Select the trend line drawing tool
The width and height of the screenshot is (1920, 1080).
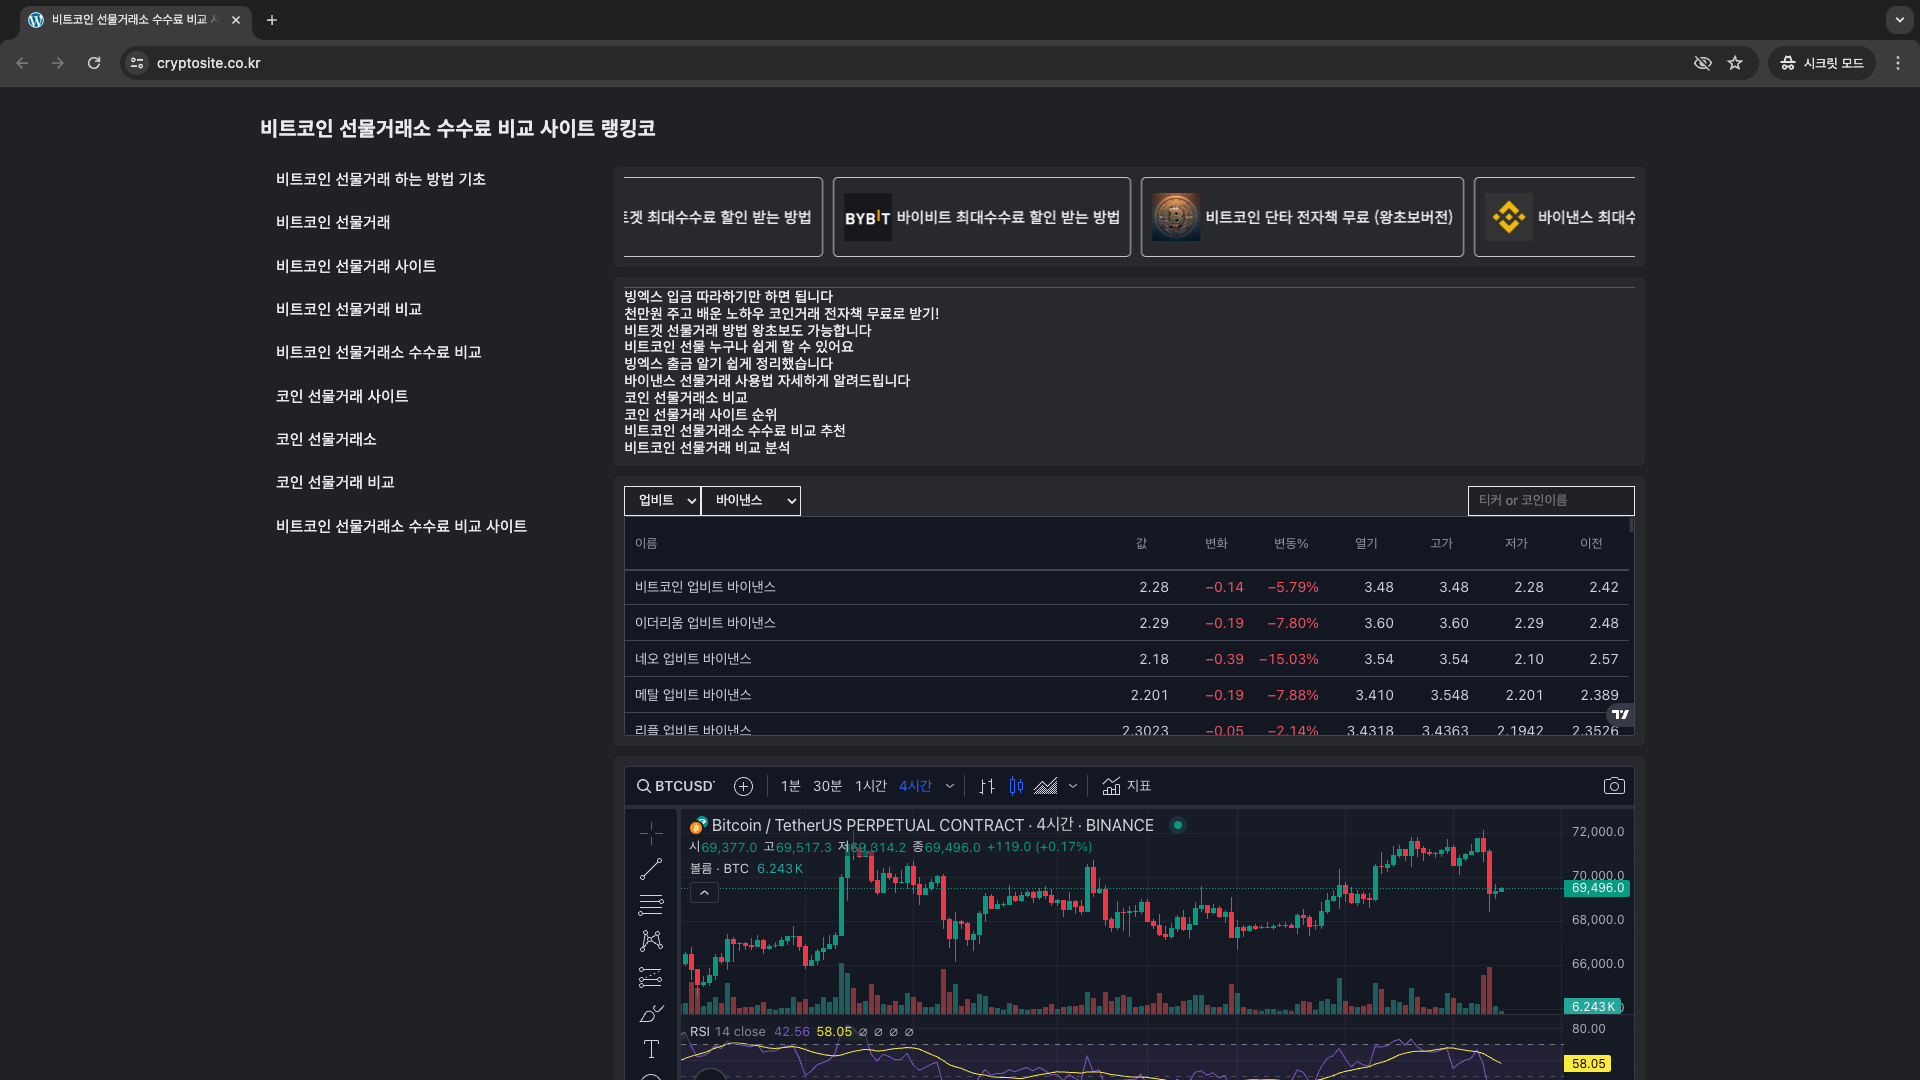pos(651,868)
